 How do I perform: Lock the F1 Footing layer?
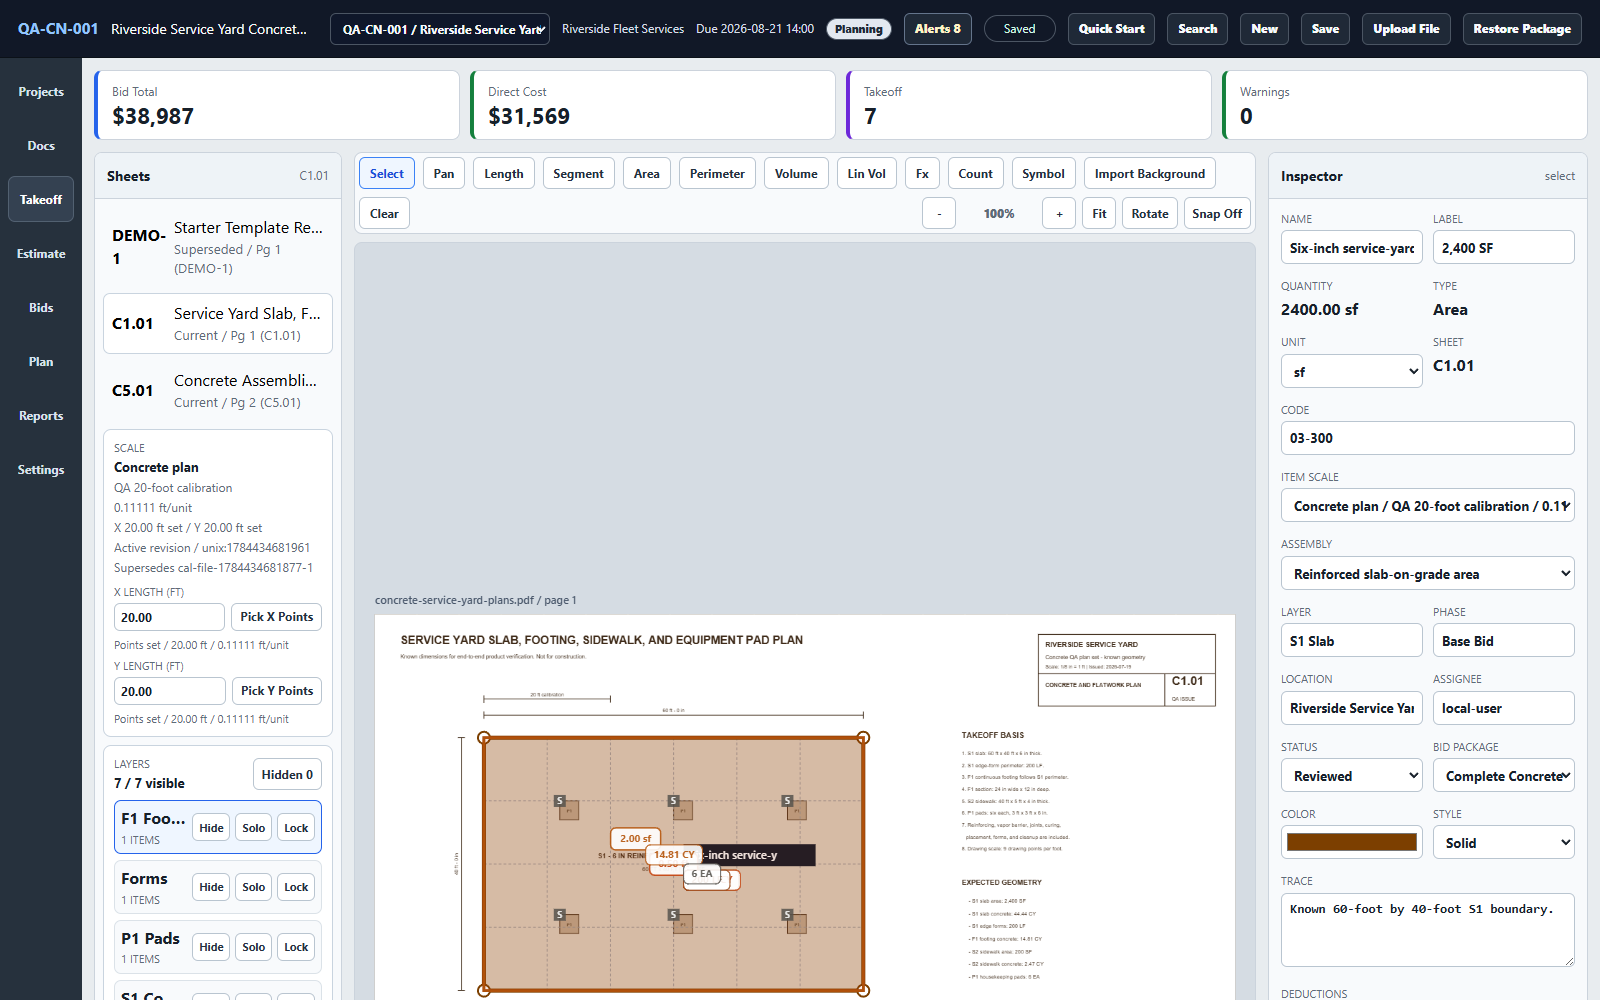coord(296,828)
